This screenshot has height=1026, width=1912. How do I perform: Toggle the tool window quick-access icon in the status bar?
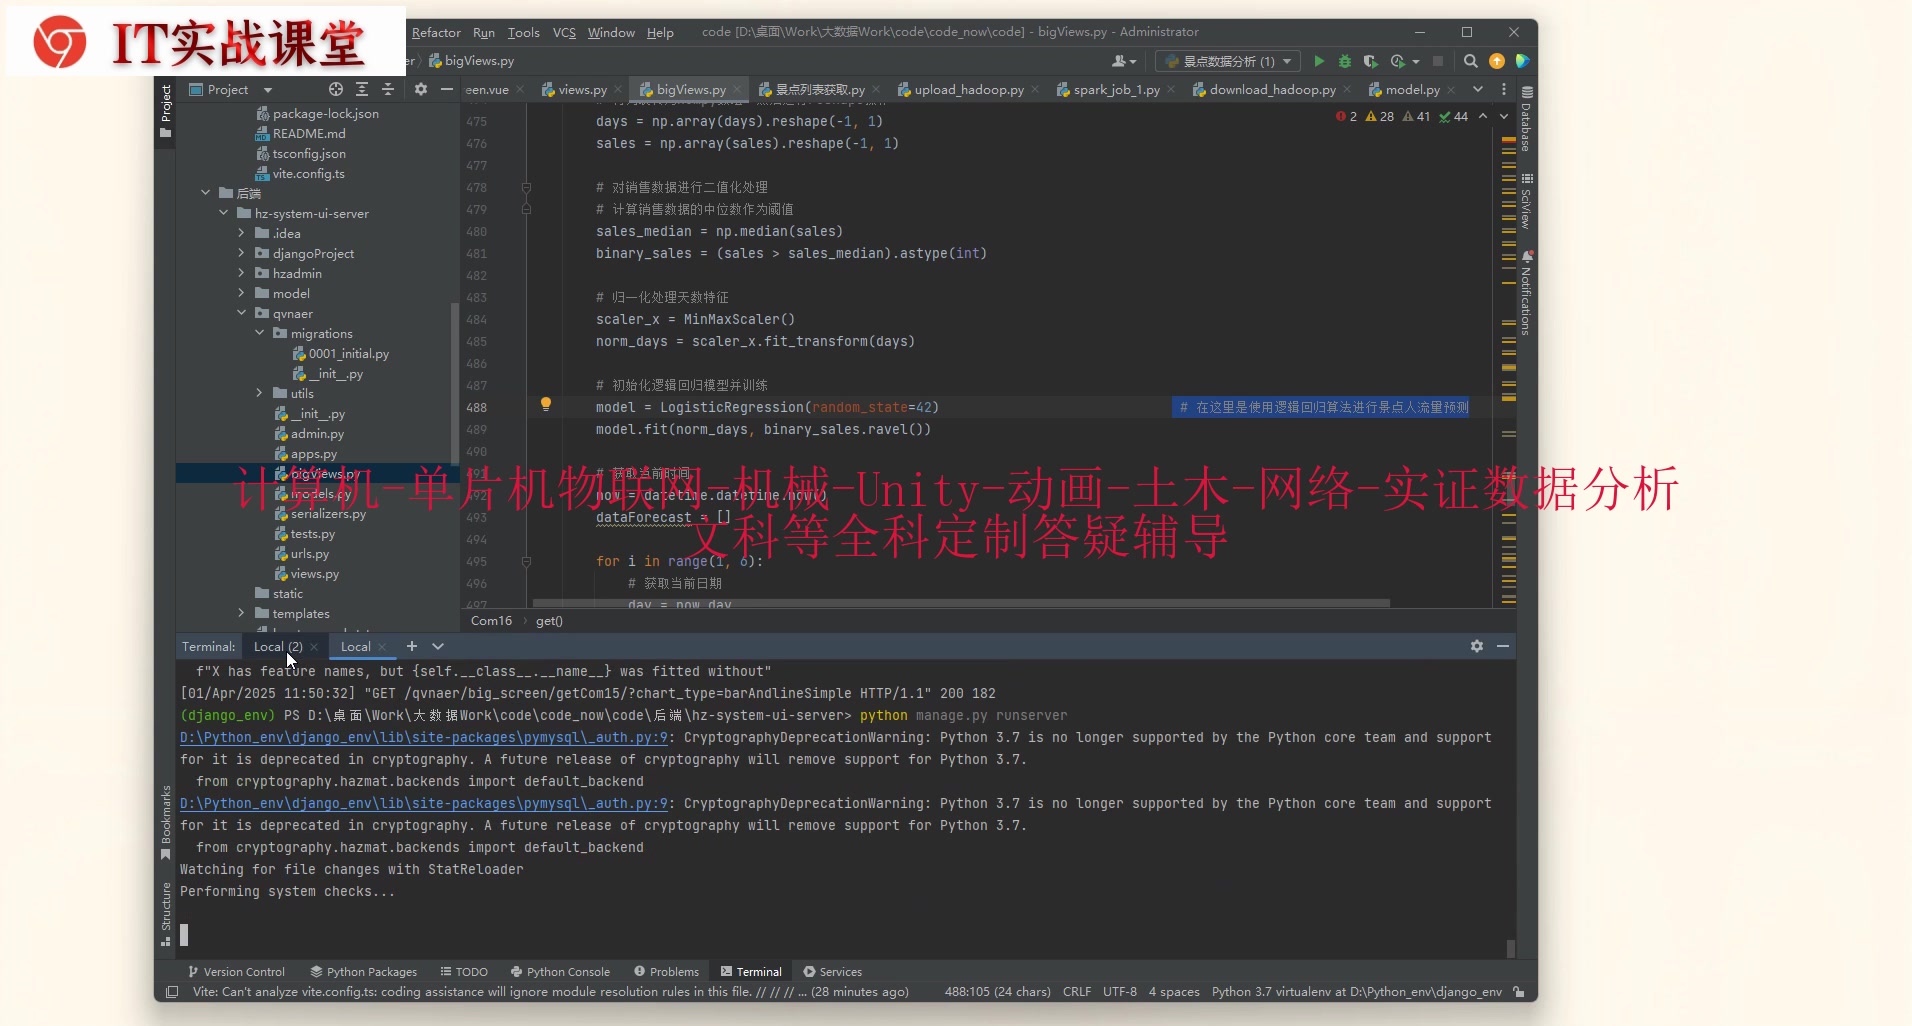(x=172, y=992)
